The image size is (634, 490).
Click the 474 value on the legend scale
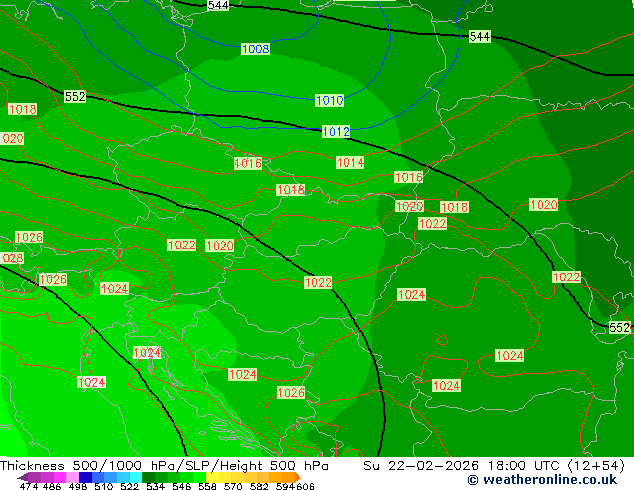pos(29,486)
